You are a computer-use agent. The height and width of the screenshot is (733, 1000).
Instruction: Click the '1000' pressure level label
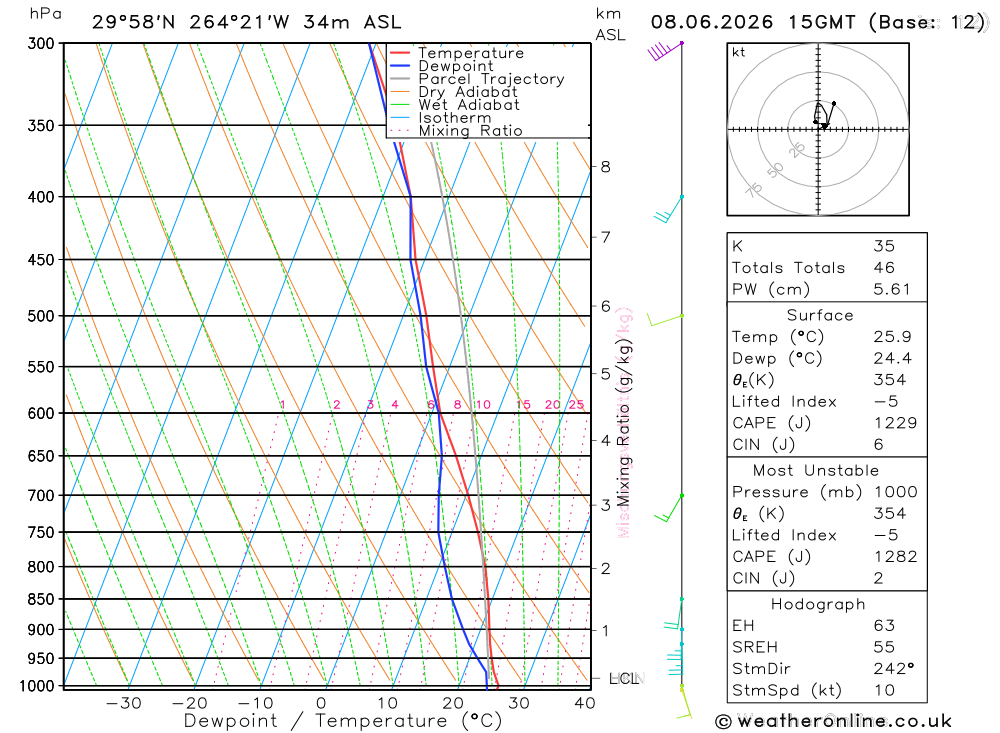(37, 686)
